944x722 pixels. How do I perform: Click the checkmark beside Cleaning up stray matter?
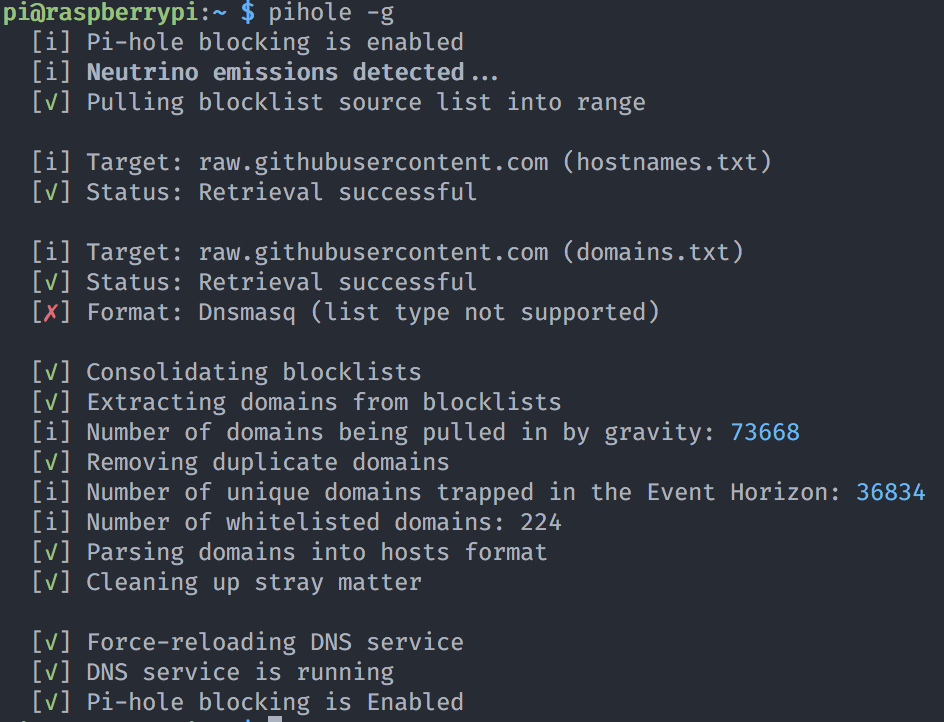(x=51, y=582)
